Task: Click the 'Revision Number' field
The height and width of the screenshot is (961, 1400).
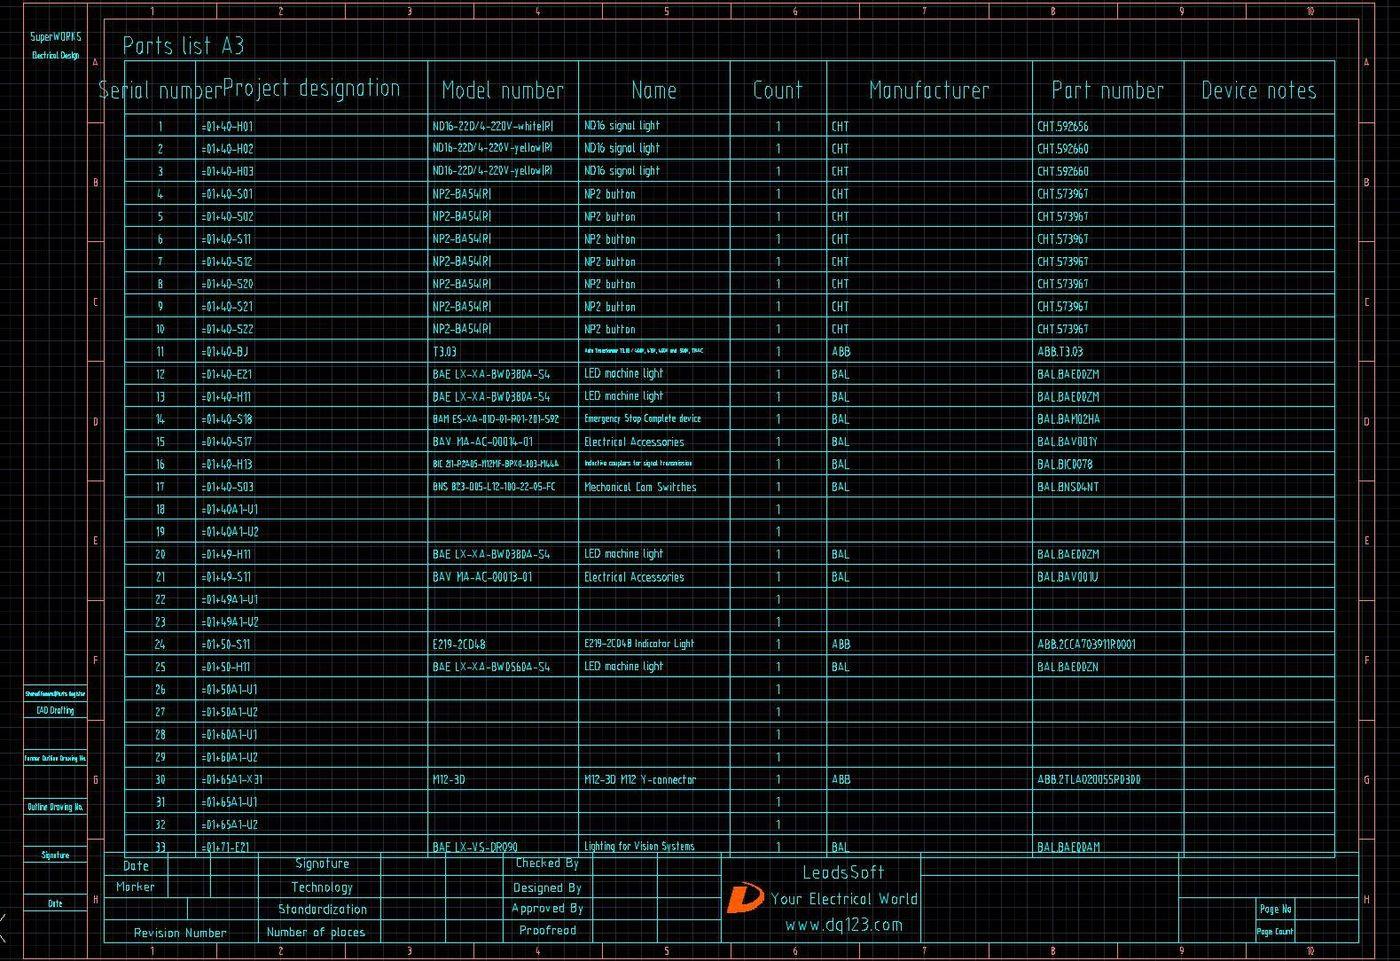Action: click(180, 932)
